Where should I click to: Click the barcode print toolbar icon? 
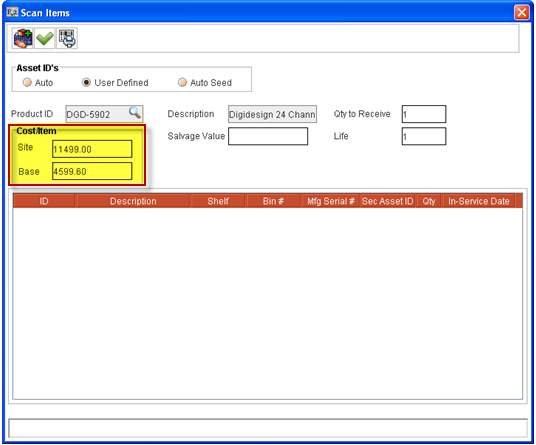[67, 38]
